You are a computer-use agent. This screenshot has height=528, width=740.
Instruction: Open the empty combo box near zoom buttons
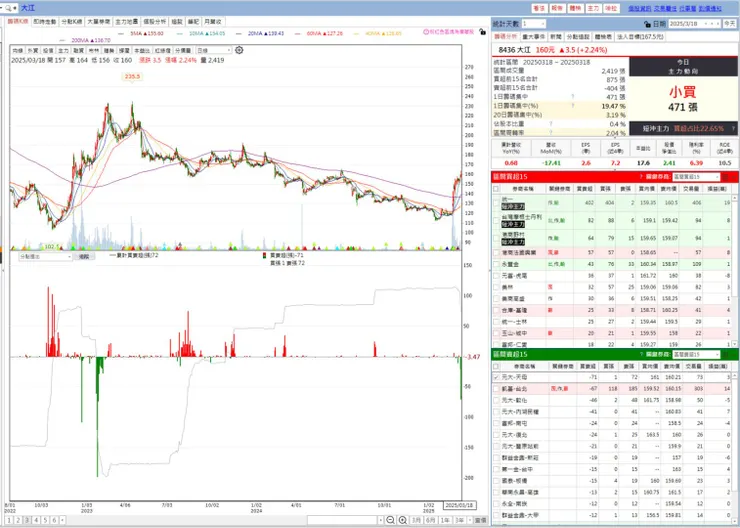pos(345,520)
